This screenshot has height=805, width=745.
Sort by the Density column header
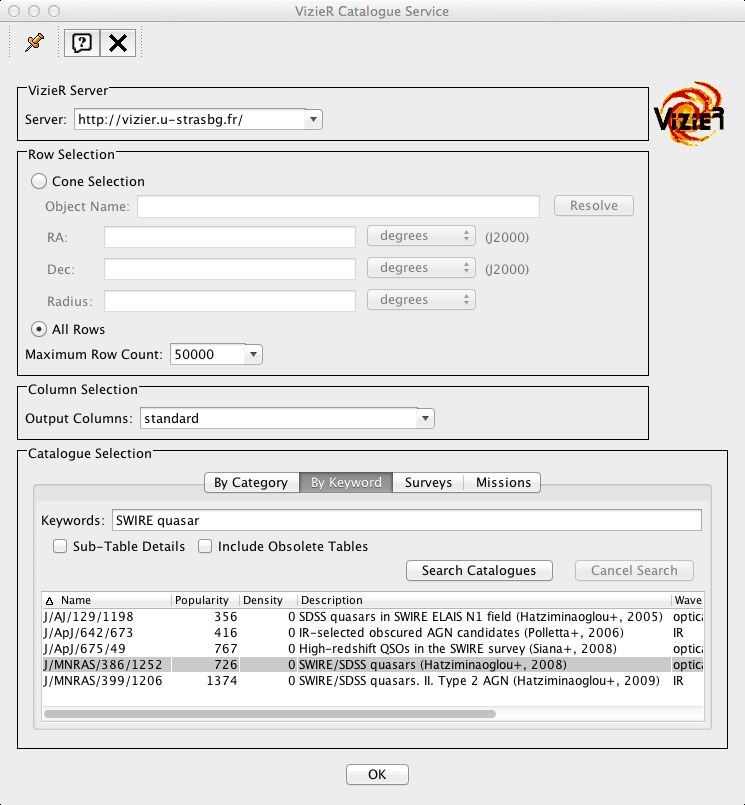click(x=269, y=600)
